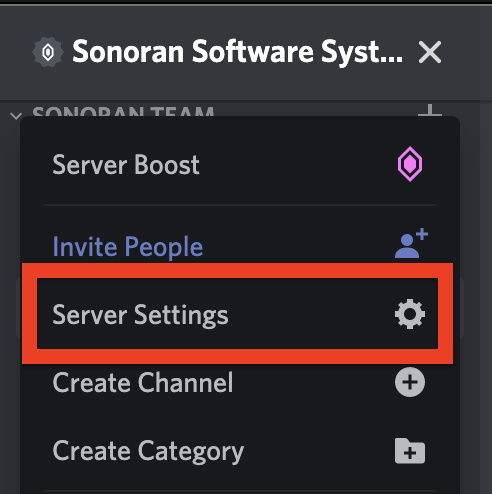Click the pink Server Boost gem icon

click(x=410, y=164)
